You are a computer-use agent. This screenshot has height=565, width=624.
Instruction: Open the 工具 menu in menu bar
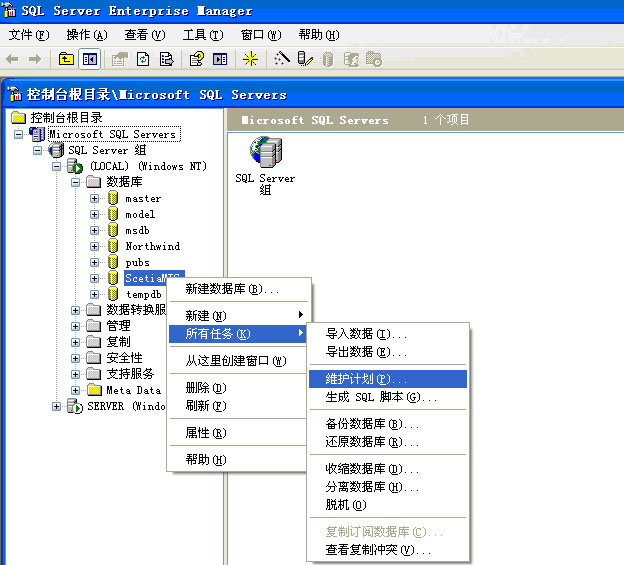[202, 35]
